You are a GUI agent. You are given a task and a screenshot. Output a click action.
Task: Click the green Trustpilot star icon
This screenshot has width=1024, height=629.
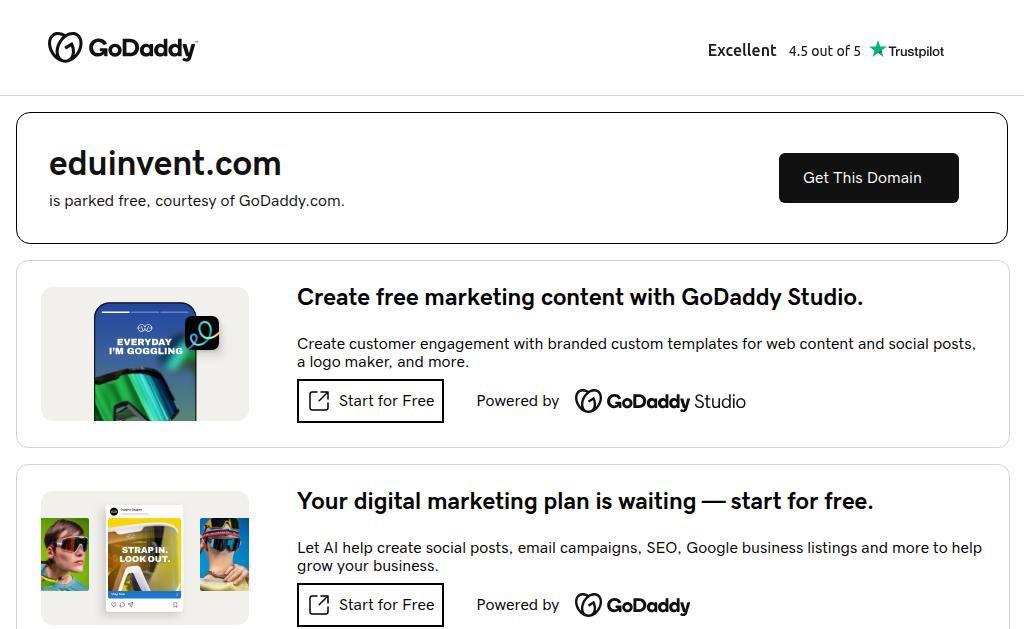point(878,50)
